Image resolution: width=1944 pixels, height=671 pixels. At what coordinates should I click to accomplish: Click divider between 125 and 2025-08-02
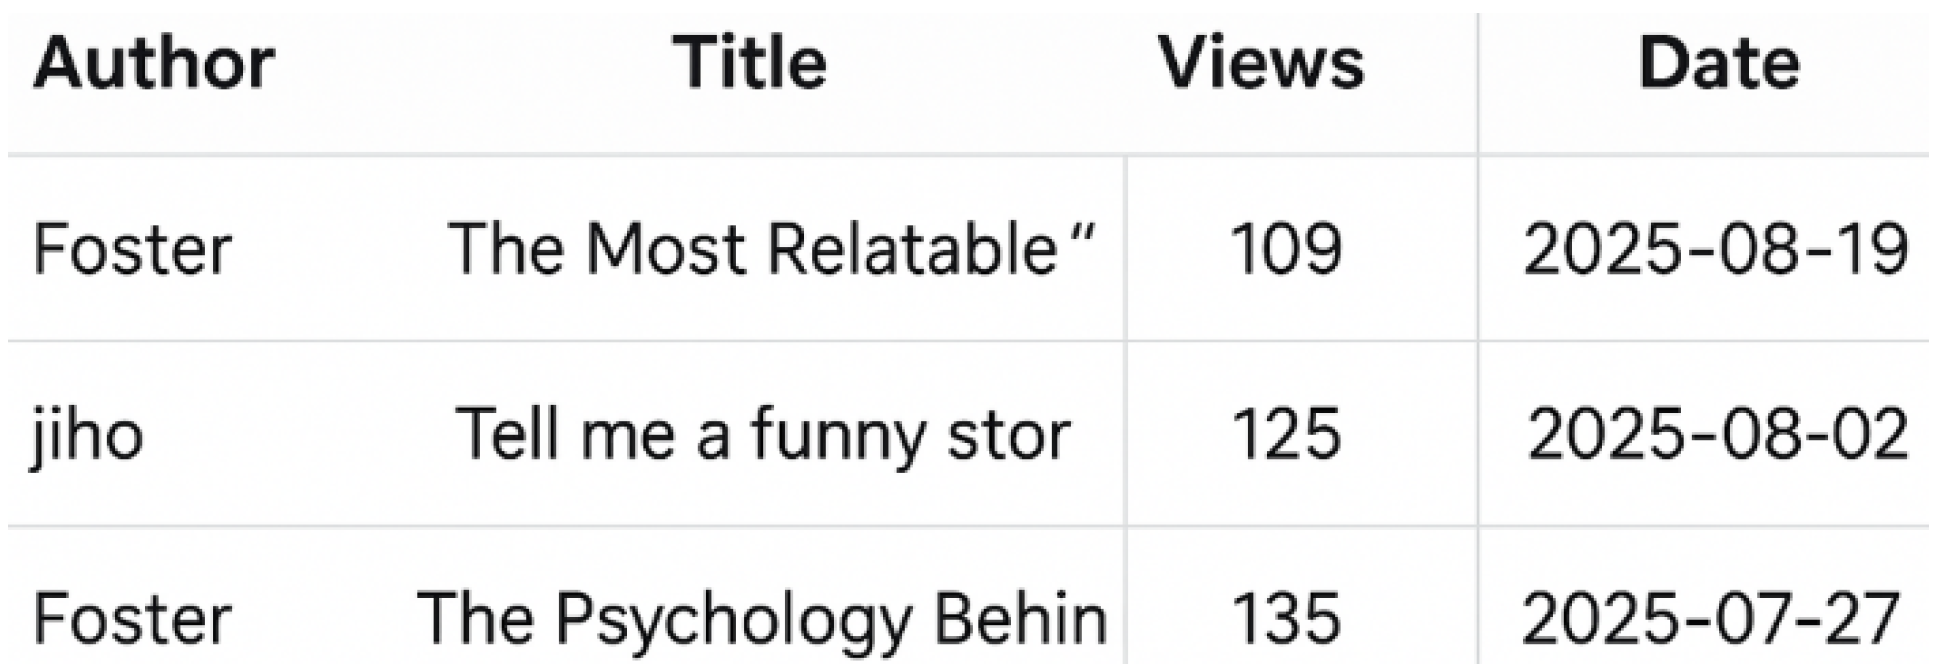pyautogui.click(x=1477, y=435)
